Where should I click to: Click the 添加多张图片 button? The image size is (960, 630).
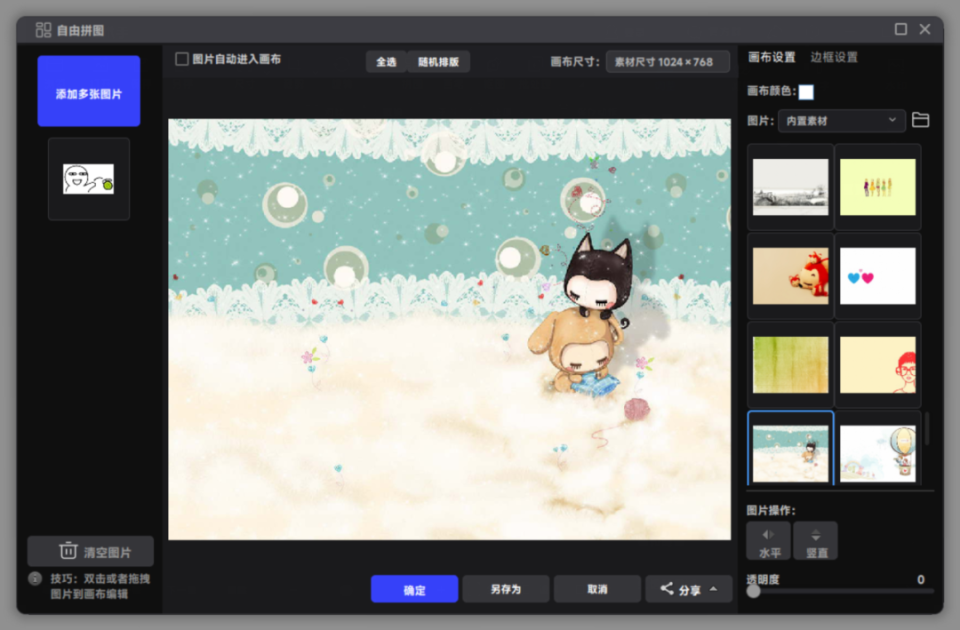pos(89,91)
